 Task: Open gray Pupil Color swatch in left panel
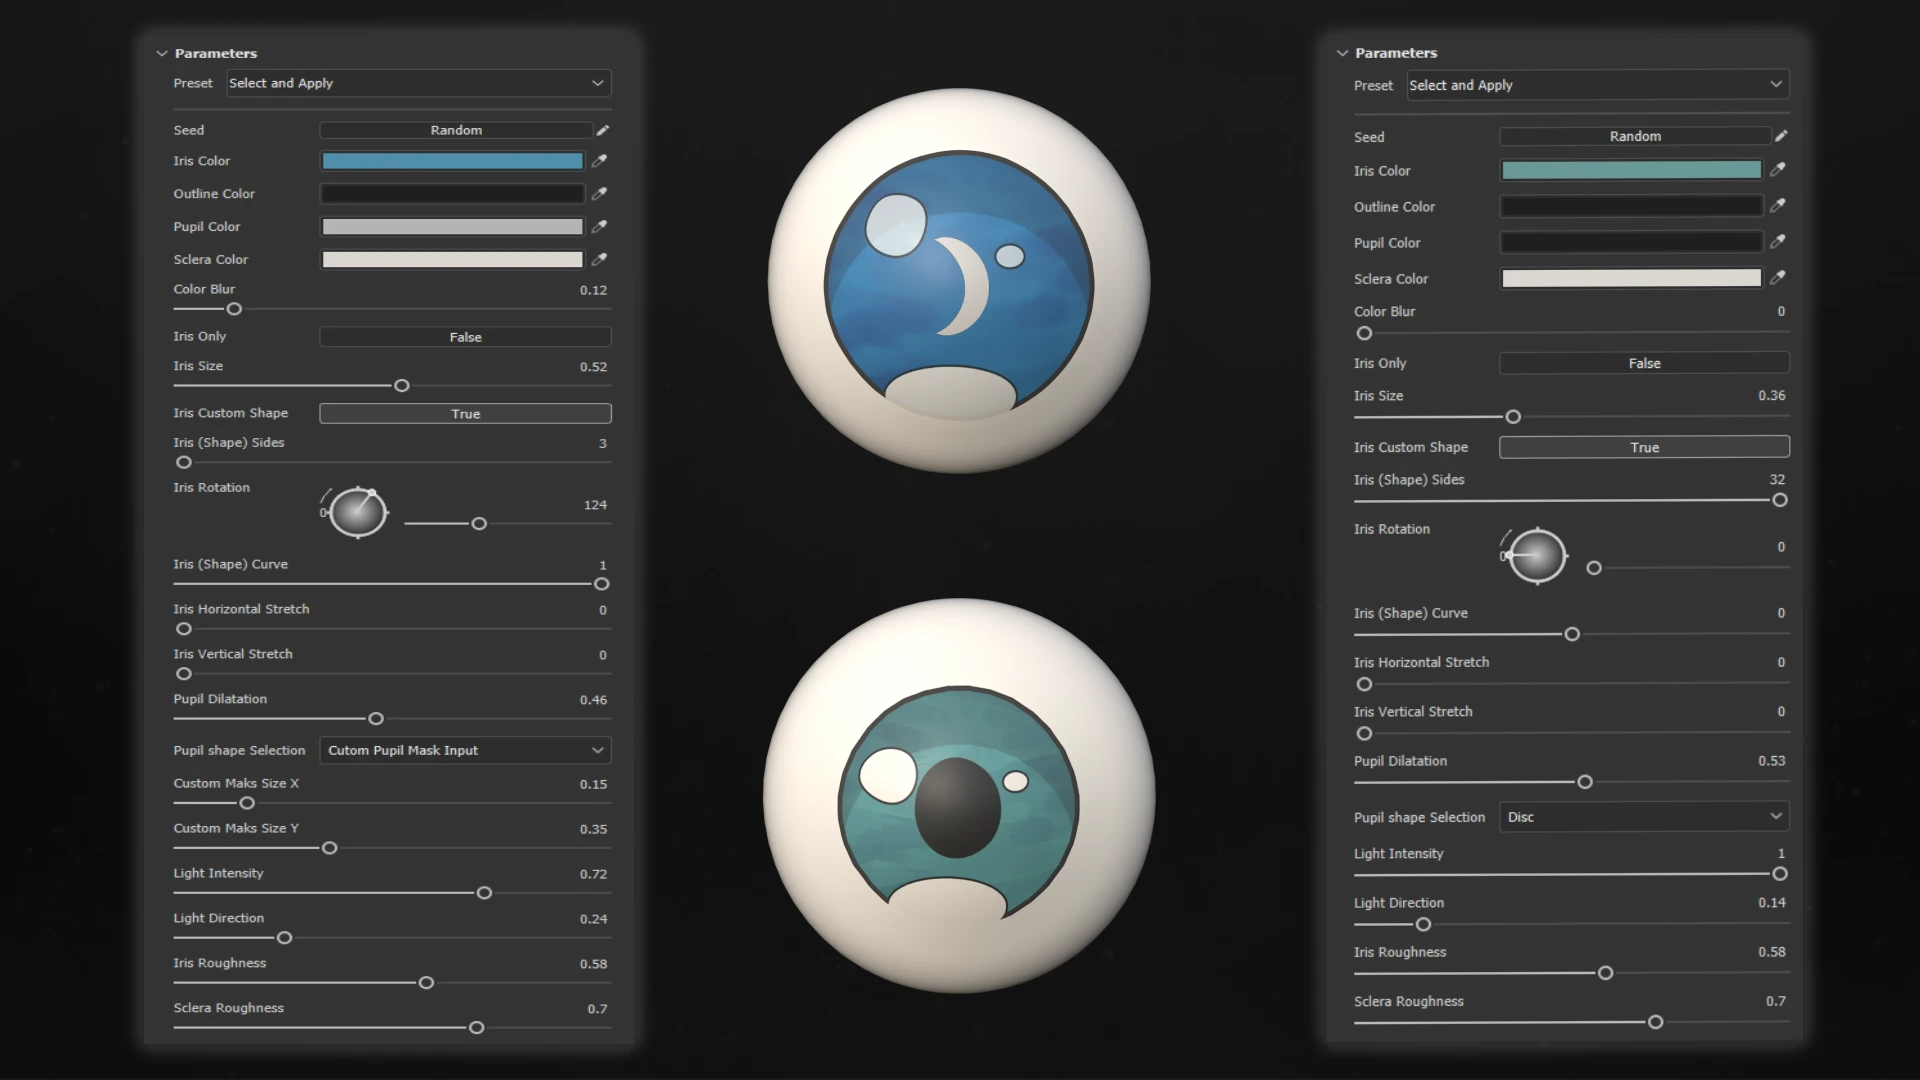click(452, 227)
